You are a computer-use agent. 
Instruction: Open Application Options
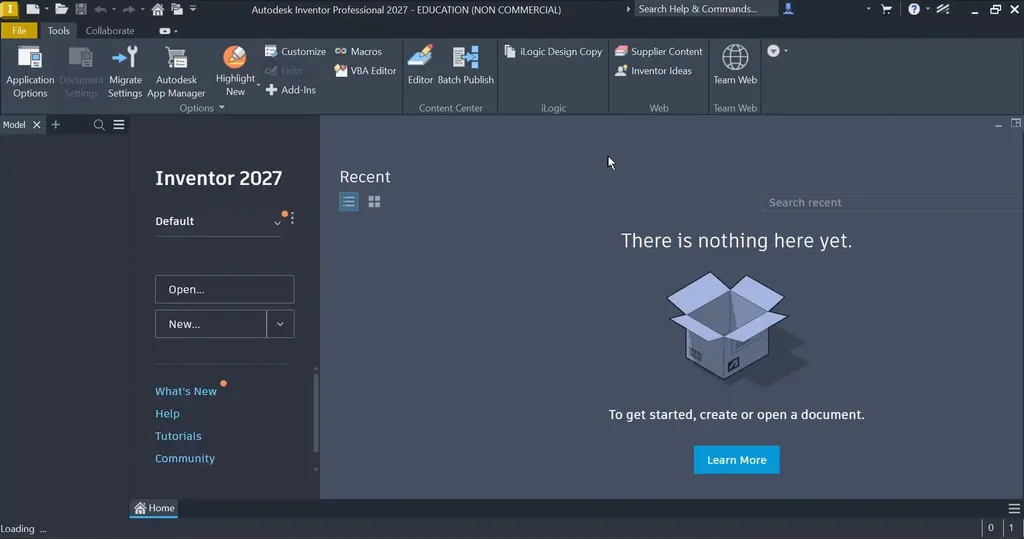tap(30, 72)
